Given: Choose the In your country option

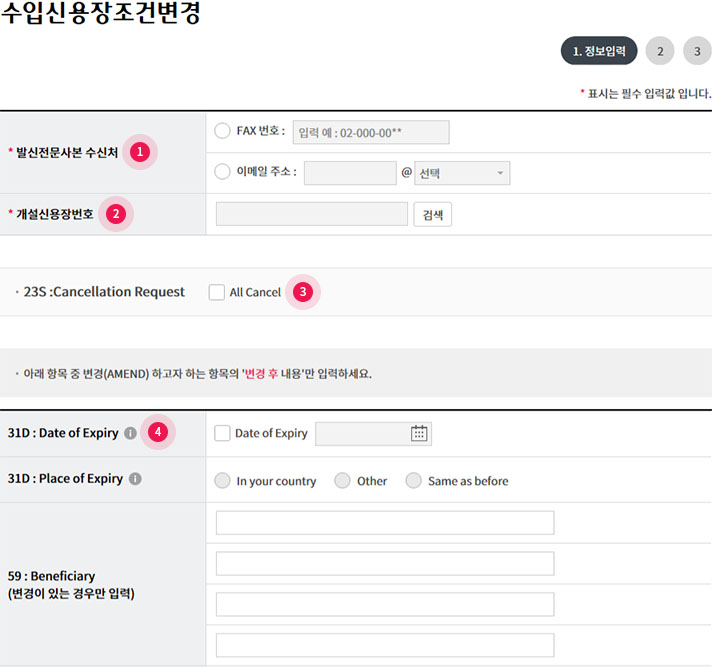Looking at the screenshot, I should 223,481.
